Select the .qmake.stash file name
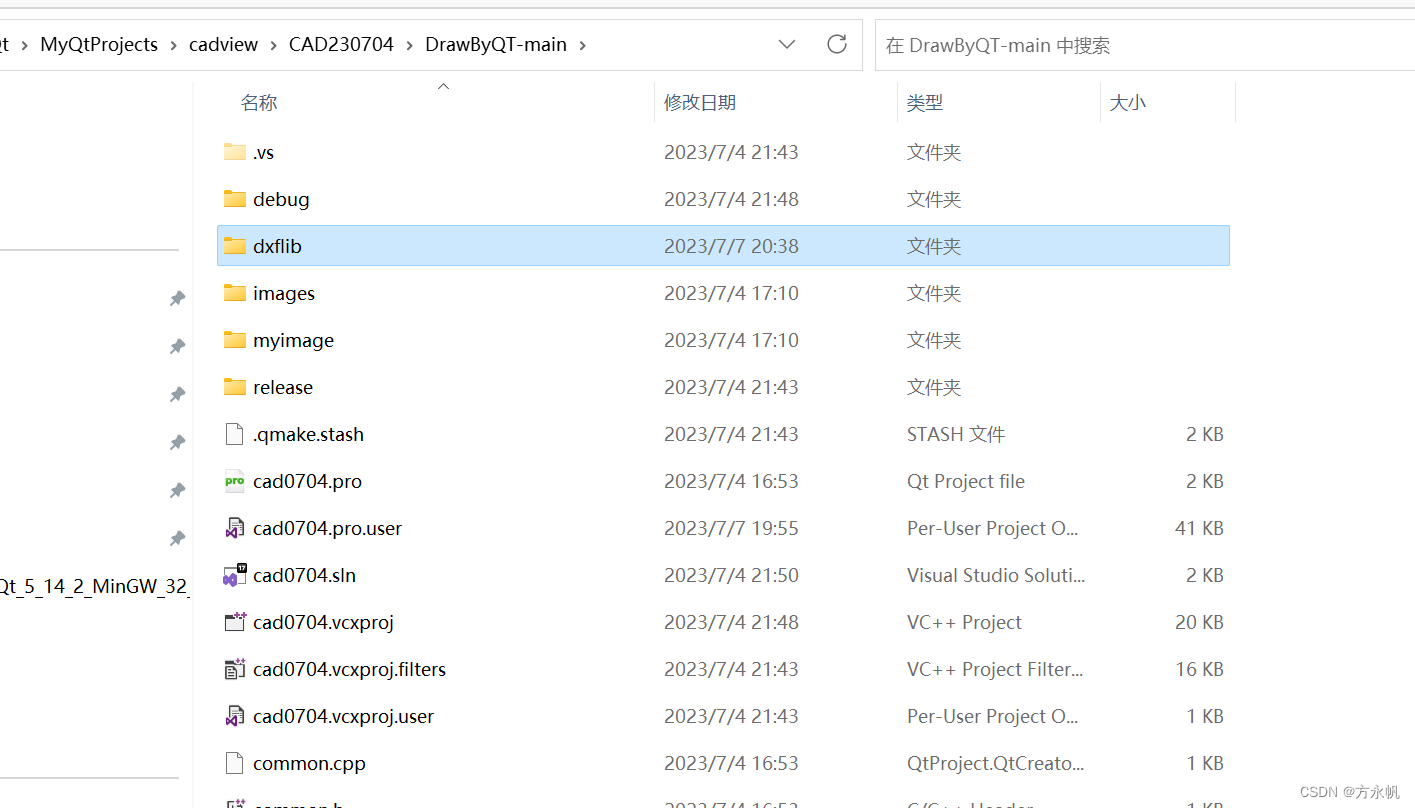This screenshot has height=808, width=1415. coord(308,434)
